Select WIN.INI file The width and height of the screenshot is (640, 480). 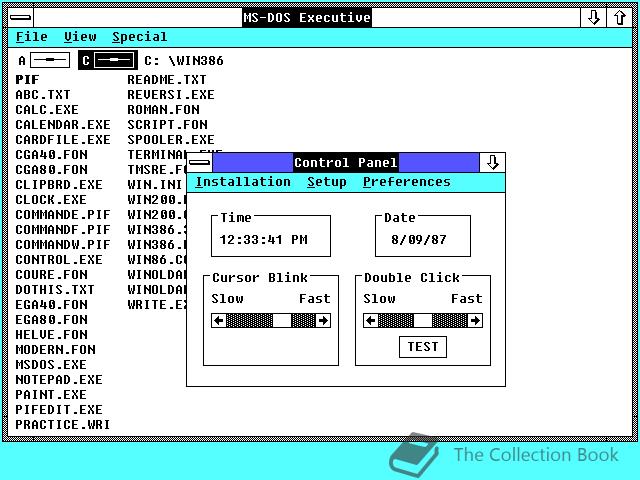[155, 184]
